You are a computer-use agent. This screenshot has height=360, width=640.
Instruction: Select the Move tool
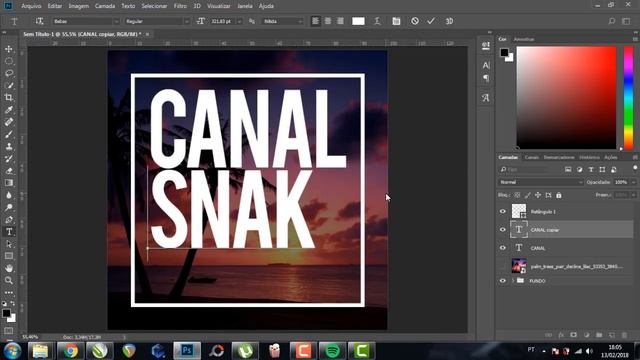tap(9, 49)
